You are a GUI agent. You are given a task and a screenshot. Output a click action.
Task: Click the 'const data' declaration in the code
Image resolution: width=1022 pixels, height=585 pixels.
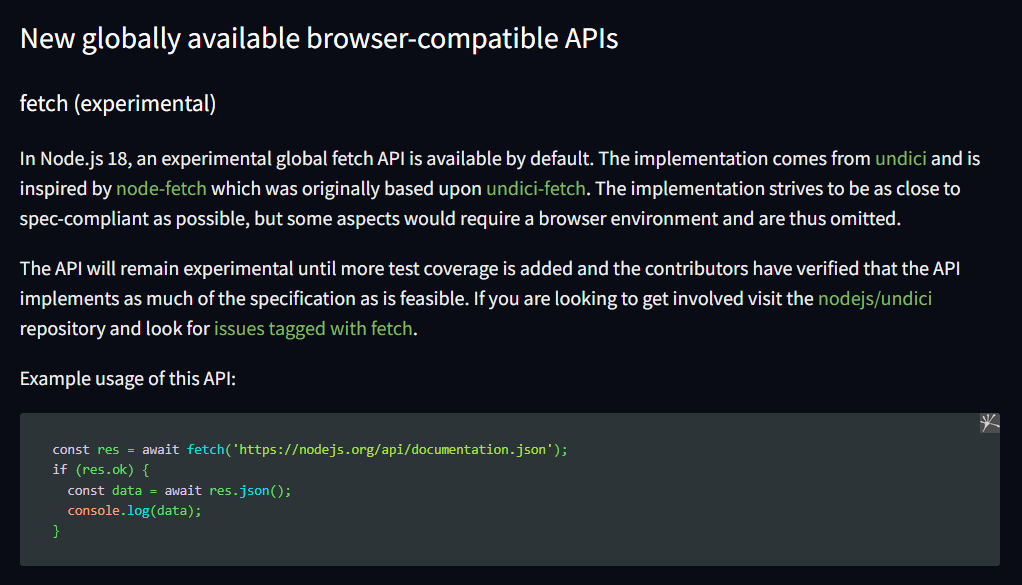pos(100,490)
